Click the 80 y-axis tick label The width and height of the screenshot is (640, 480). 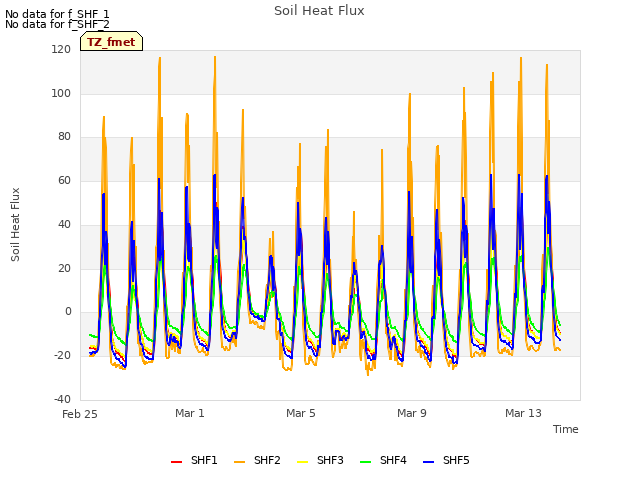64,137
